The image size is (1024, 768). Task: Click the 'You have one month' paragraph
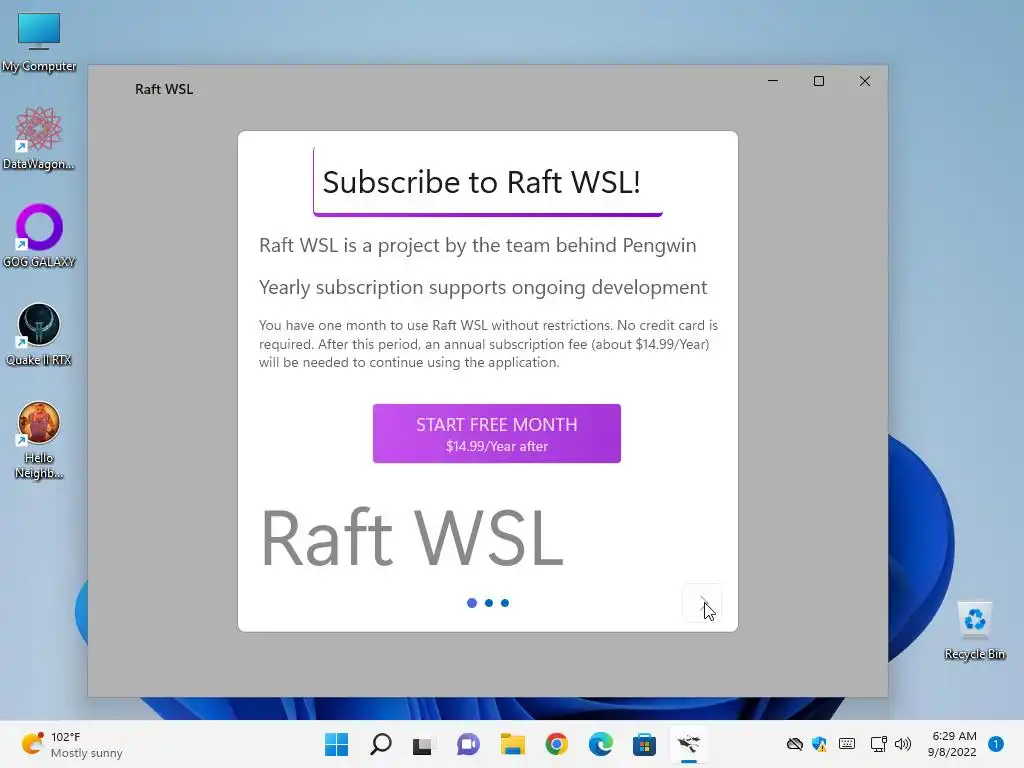point(488,344)
